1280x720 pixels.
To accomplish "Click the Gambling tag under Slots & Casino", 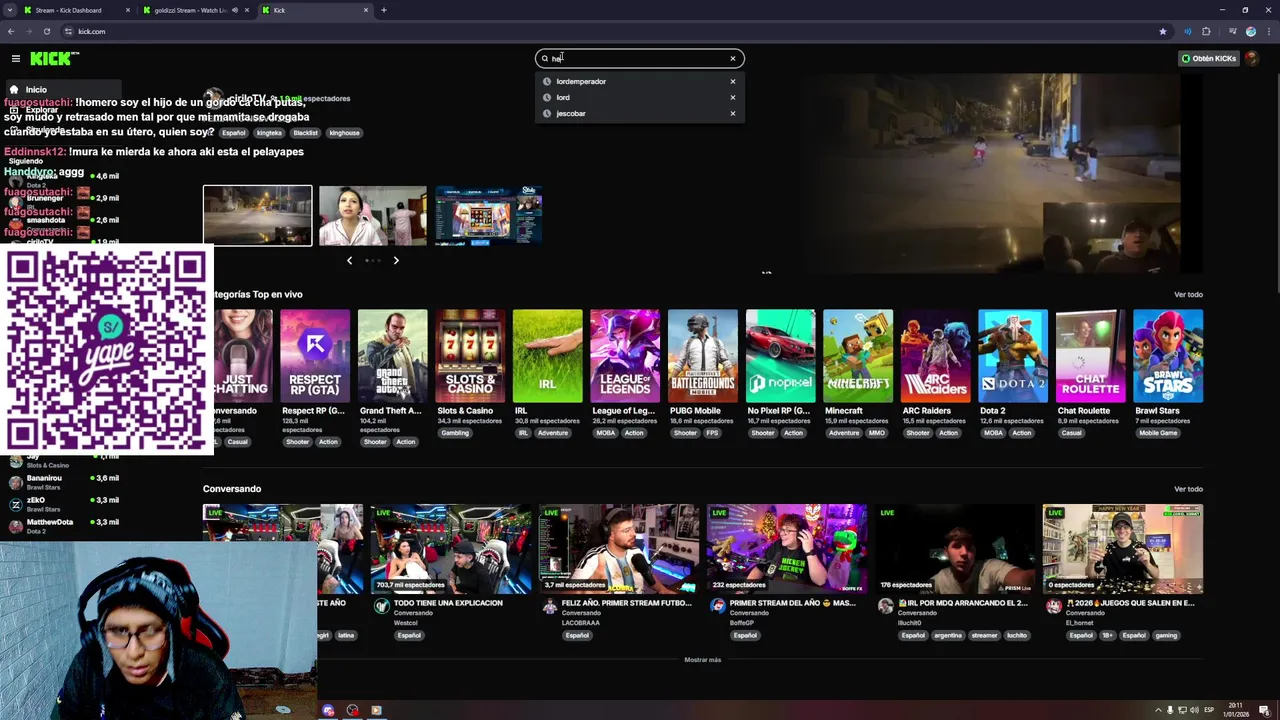I will [455, 433].
